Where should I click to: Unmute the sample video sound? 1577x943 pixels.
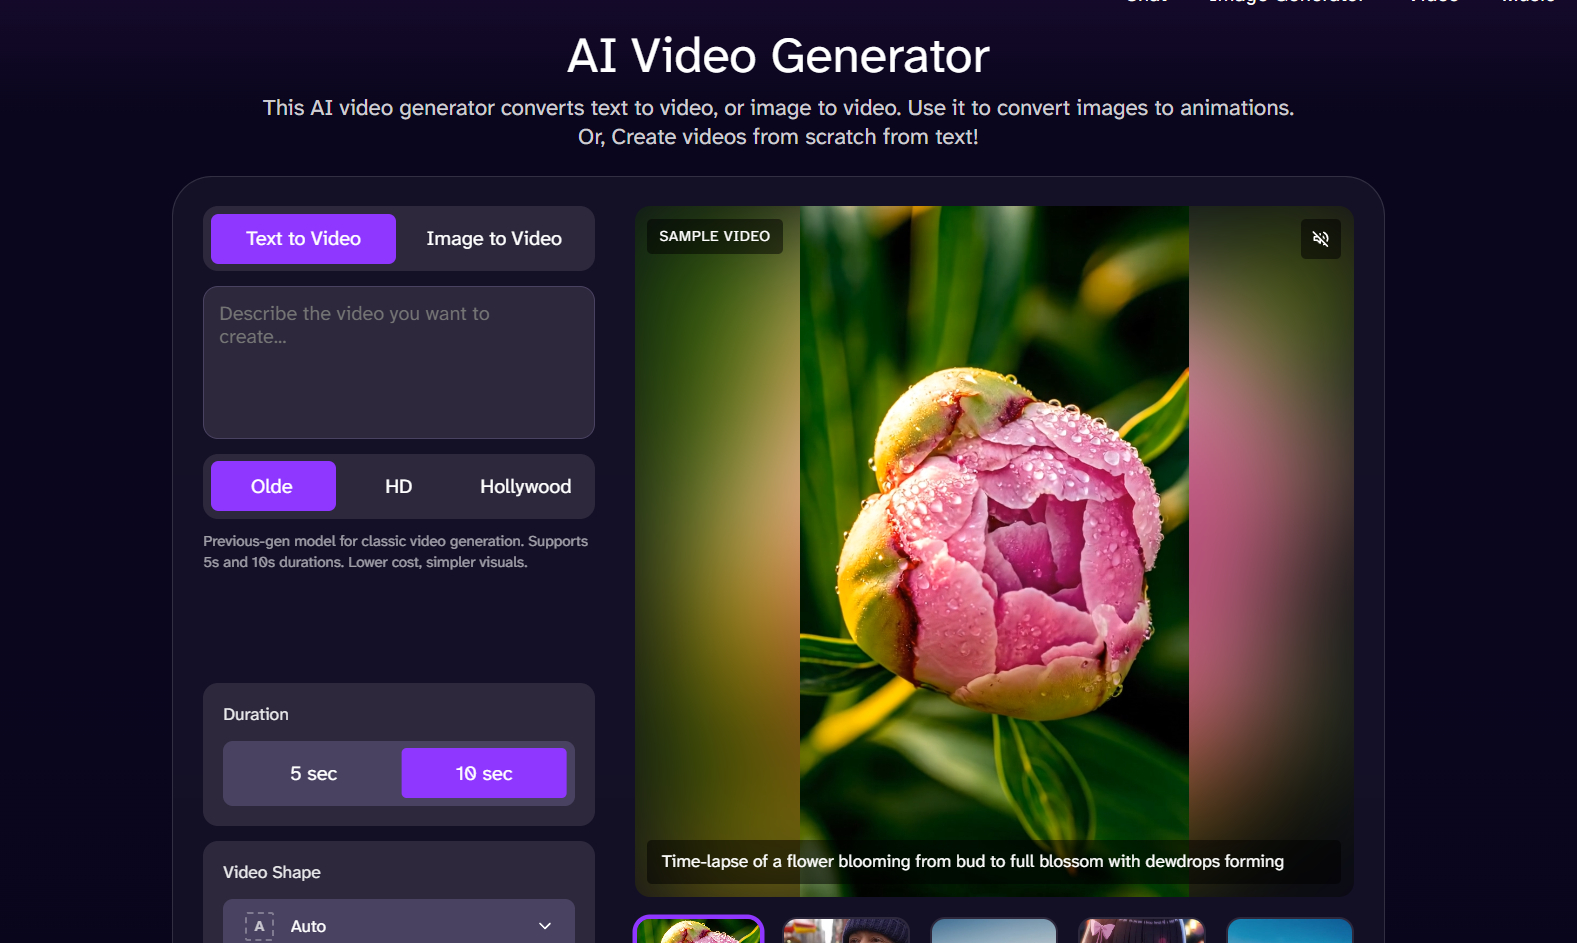click(x=1320, y=239)
